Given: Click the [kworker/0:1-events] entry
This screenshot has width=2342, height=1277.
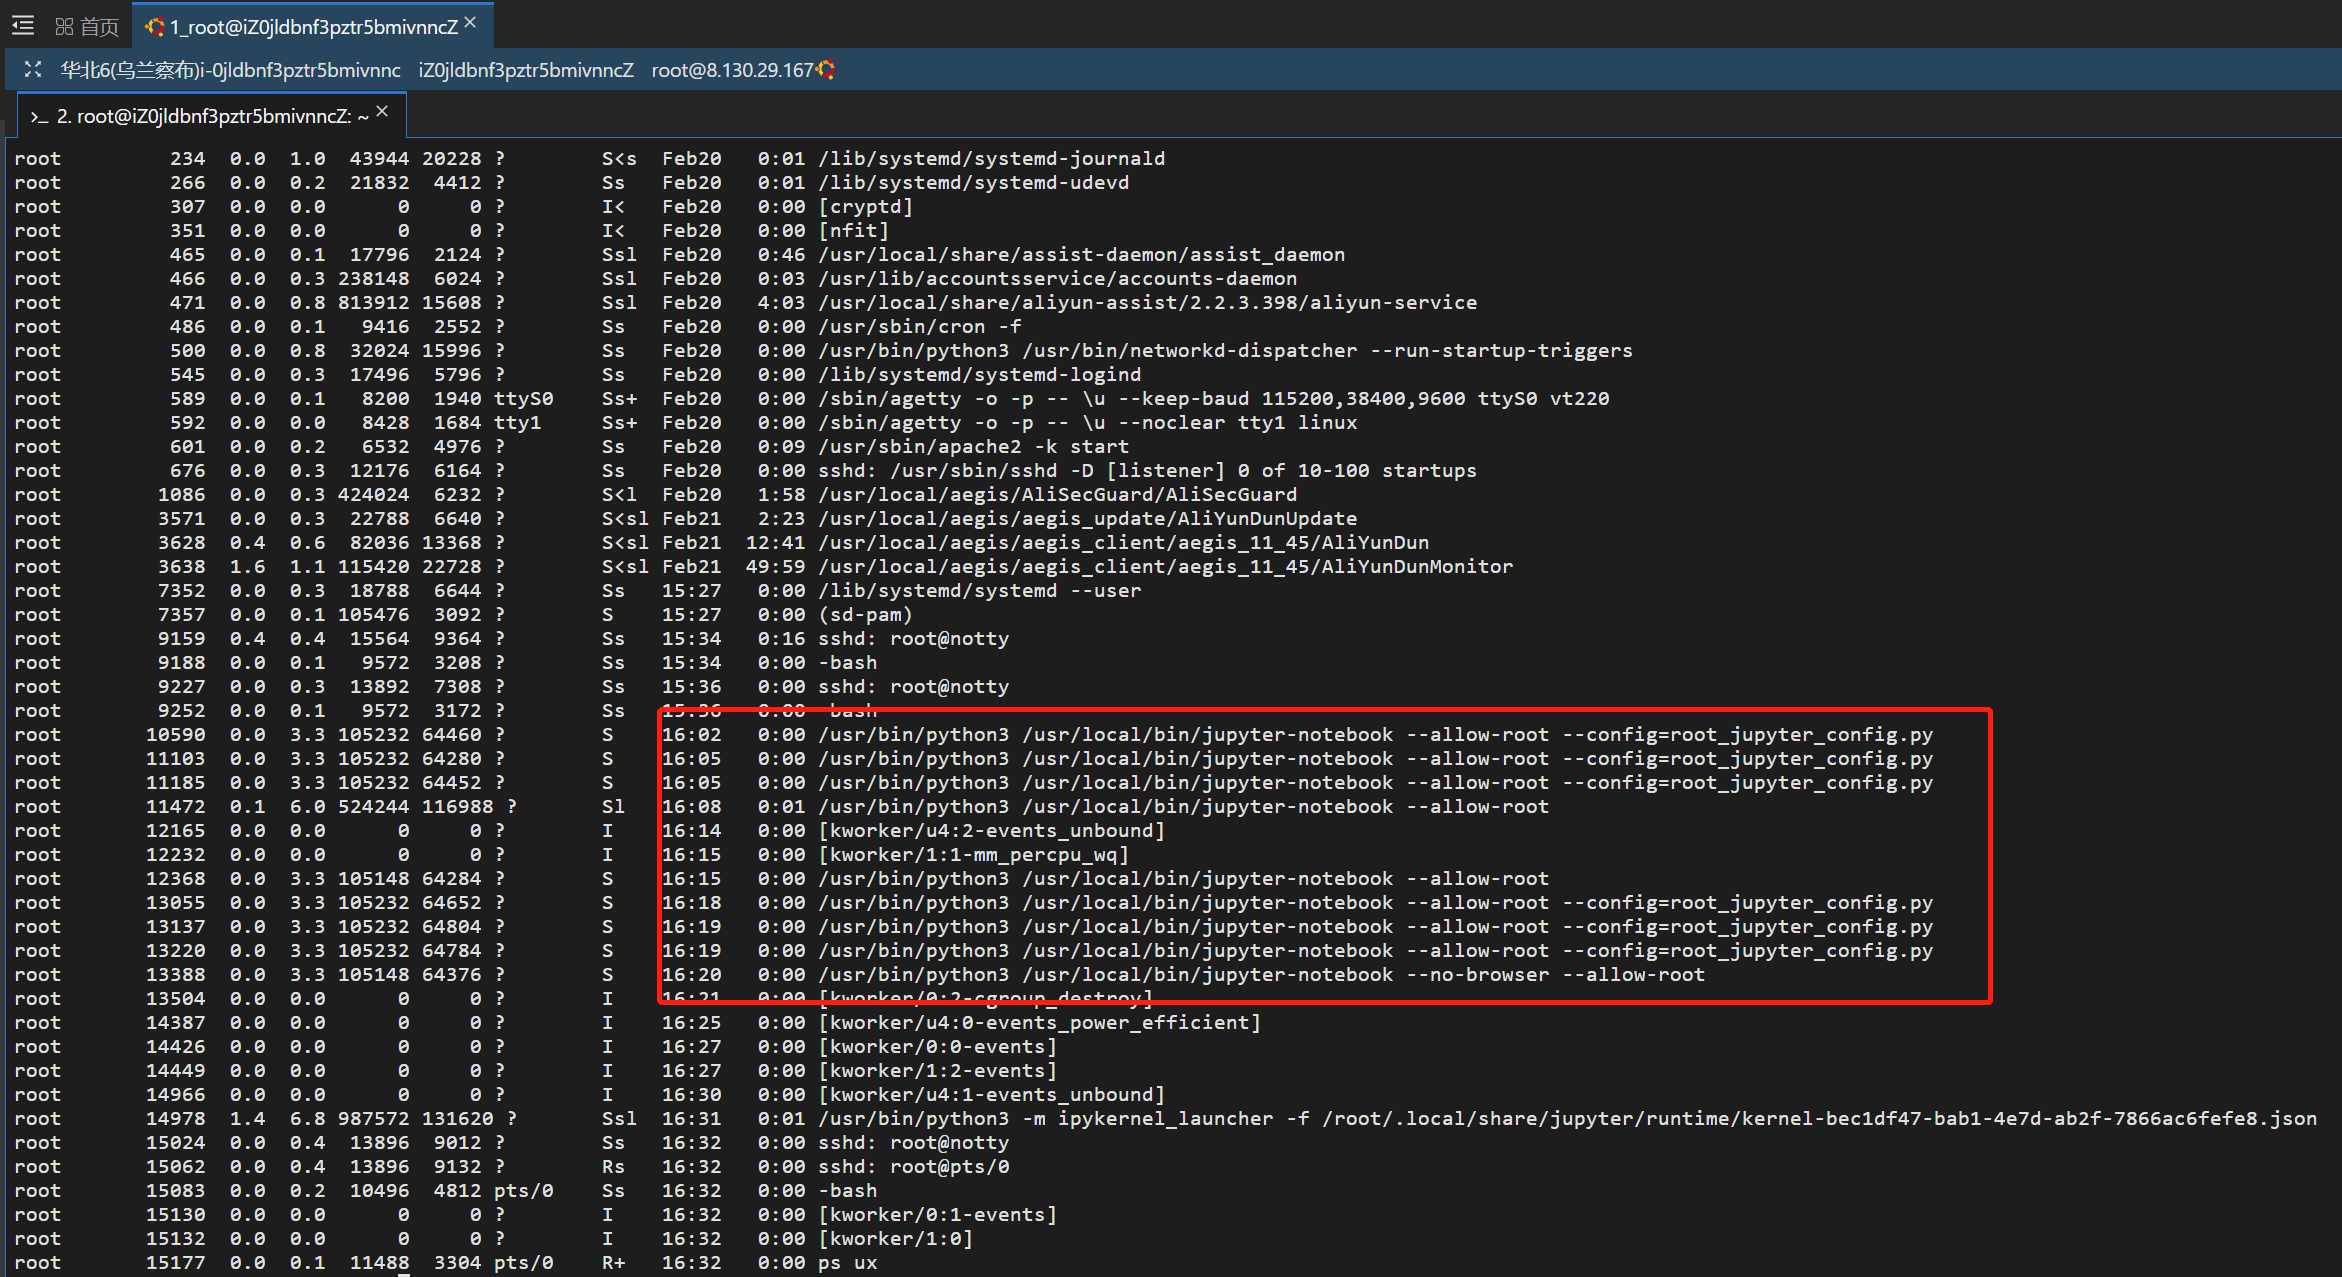Looking at the screenshot, I should pyautogui.click(x=938, y=1215).
